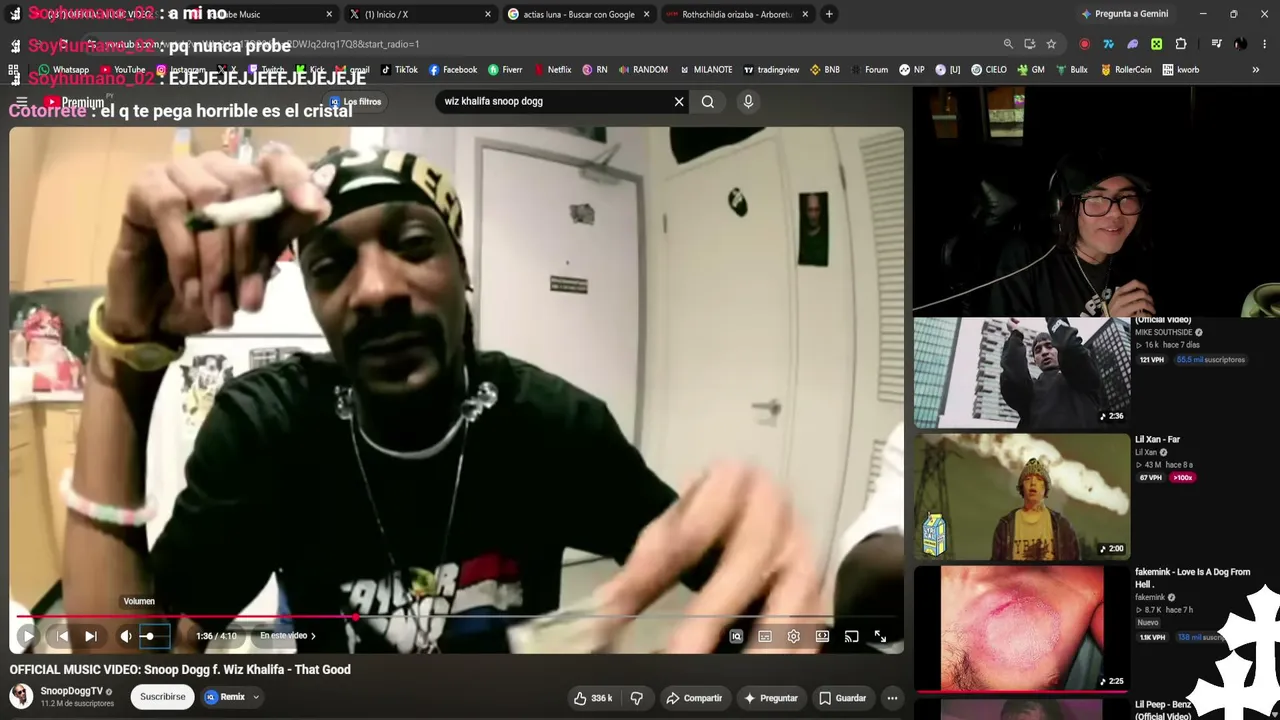Click the 'Lil Xan - Far' title
Image resolution: width=1280 pixels, height=720 pixels.
(x=1157, y=439)
